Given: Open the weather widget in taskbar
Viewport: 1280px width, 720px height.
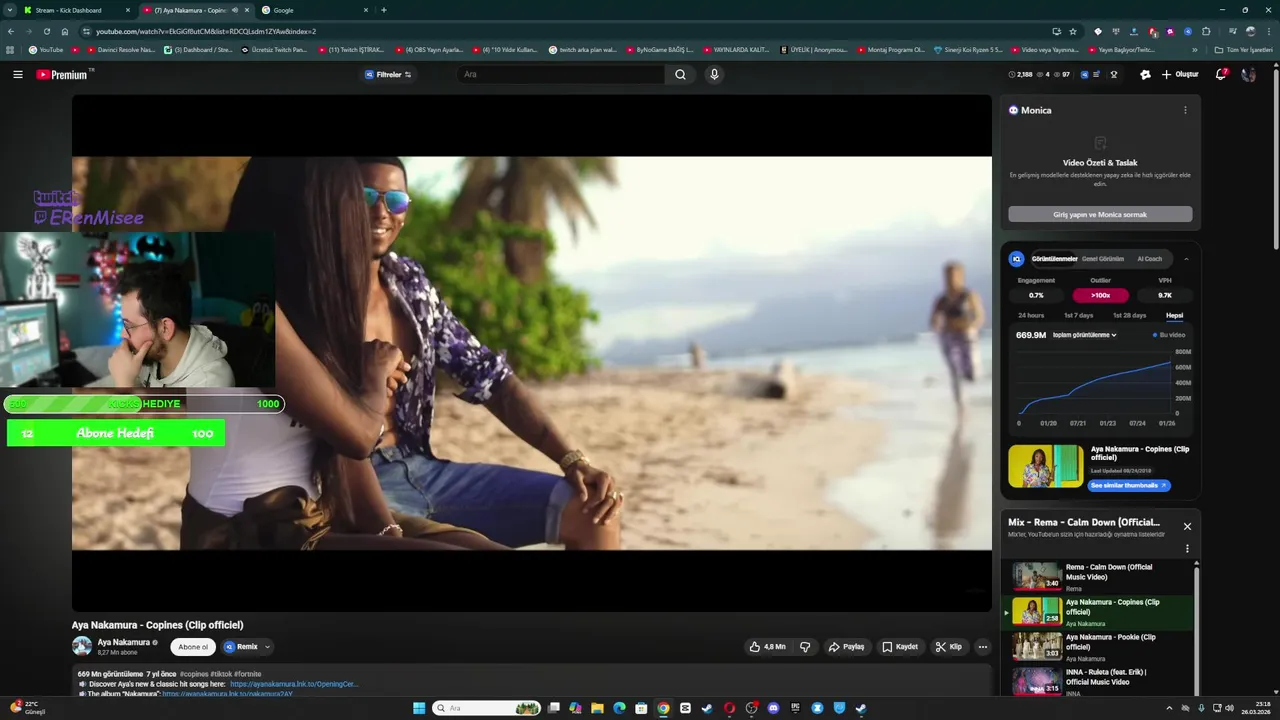Looking at the screenshot, I should pyautogui.click(x=28, y=708).
